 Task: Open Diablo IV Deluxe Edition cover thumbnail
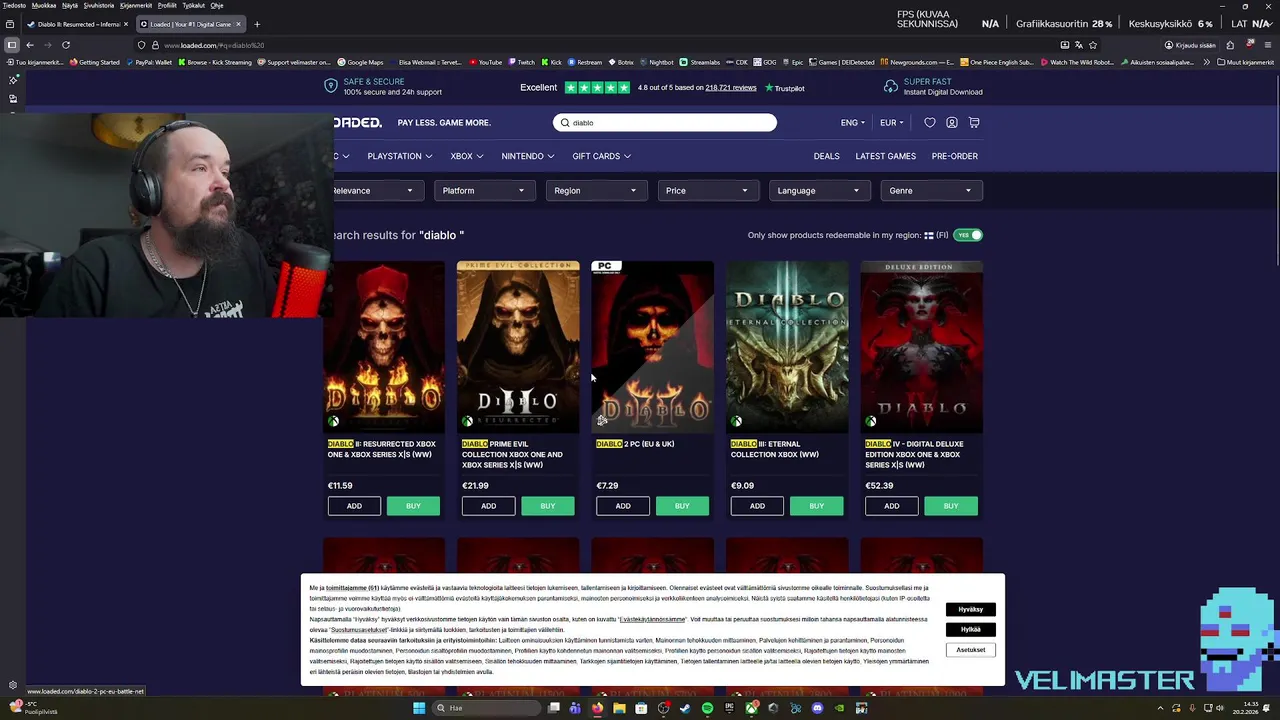pos(922,347)
